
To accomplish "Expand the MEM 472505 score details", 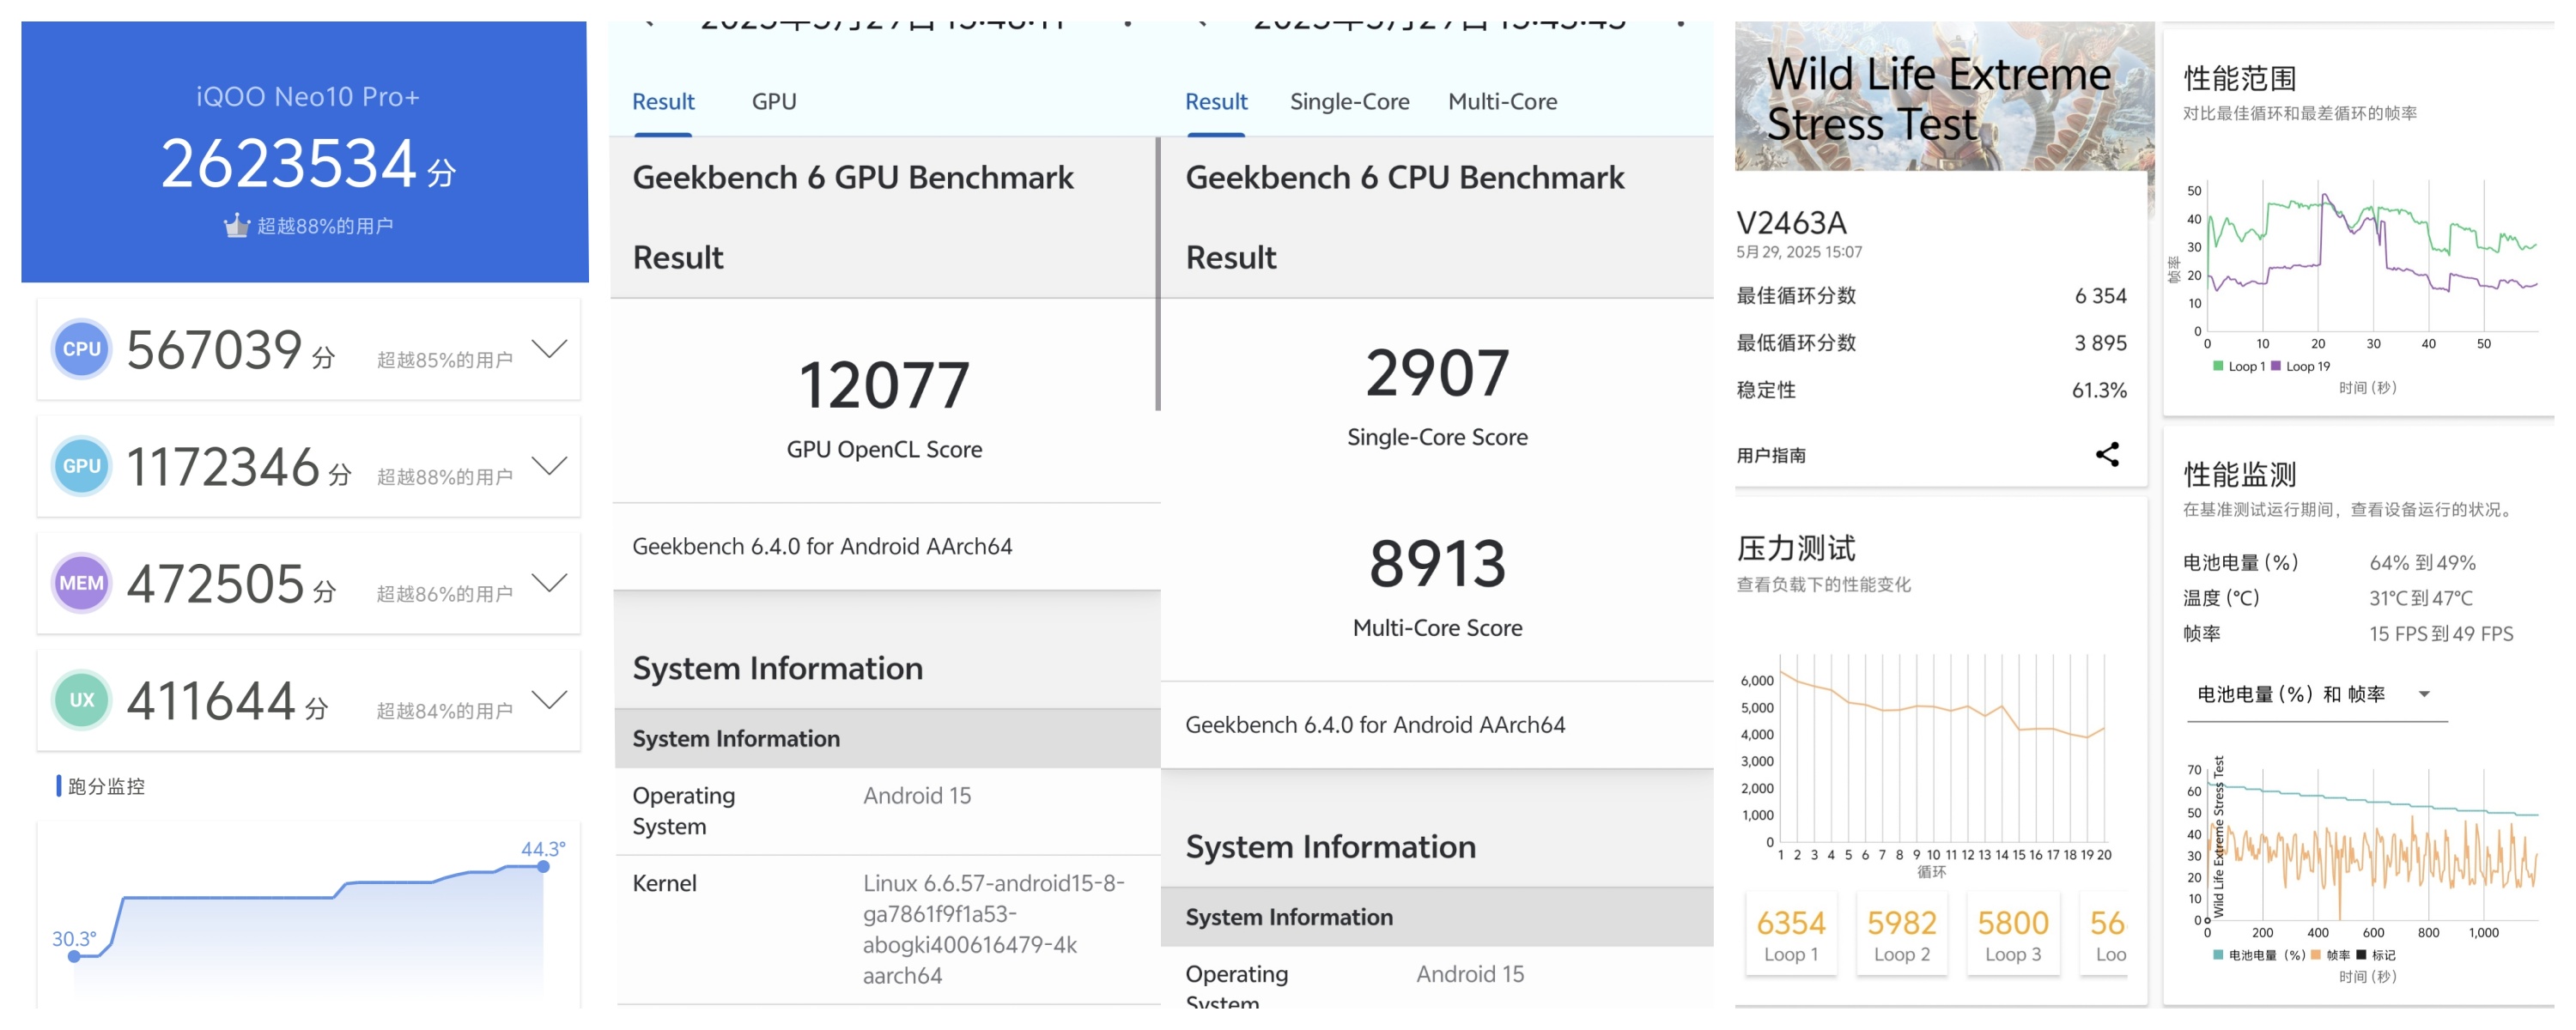I will 549,582.
